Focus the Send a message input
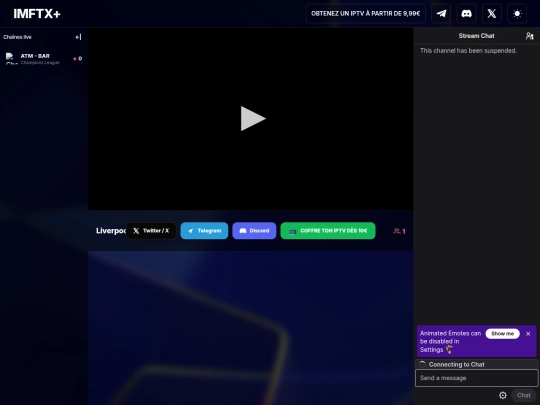Viewport: 540px width, 405px height. (x=477, y=378)
